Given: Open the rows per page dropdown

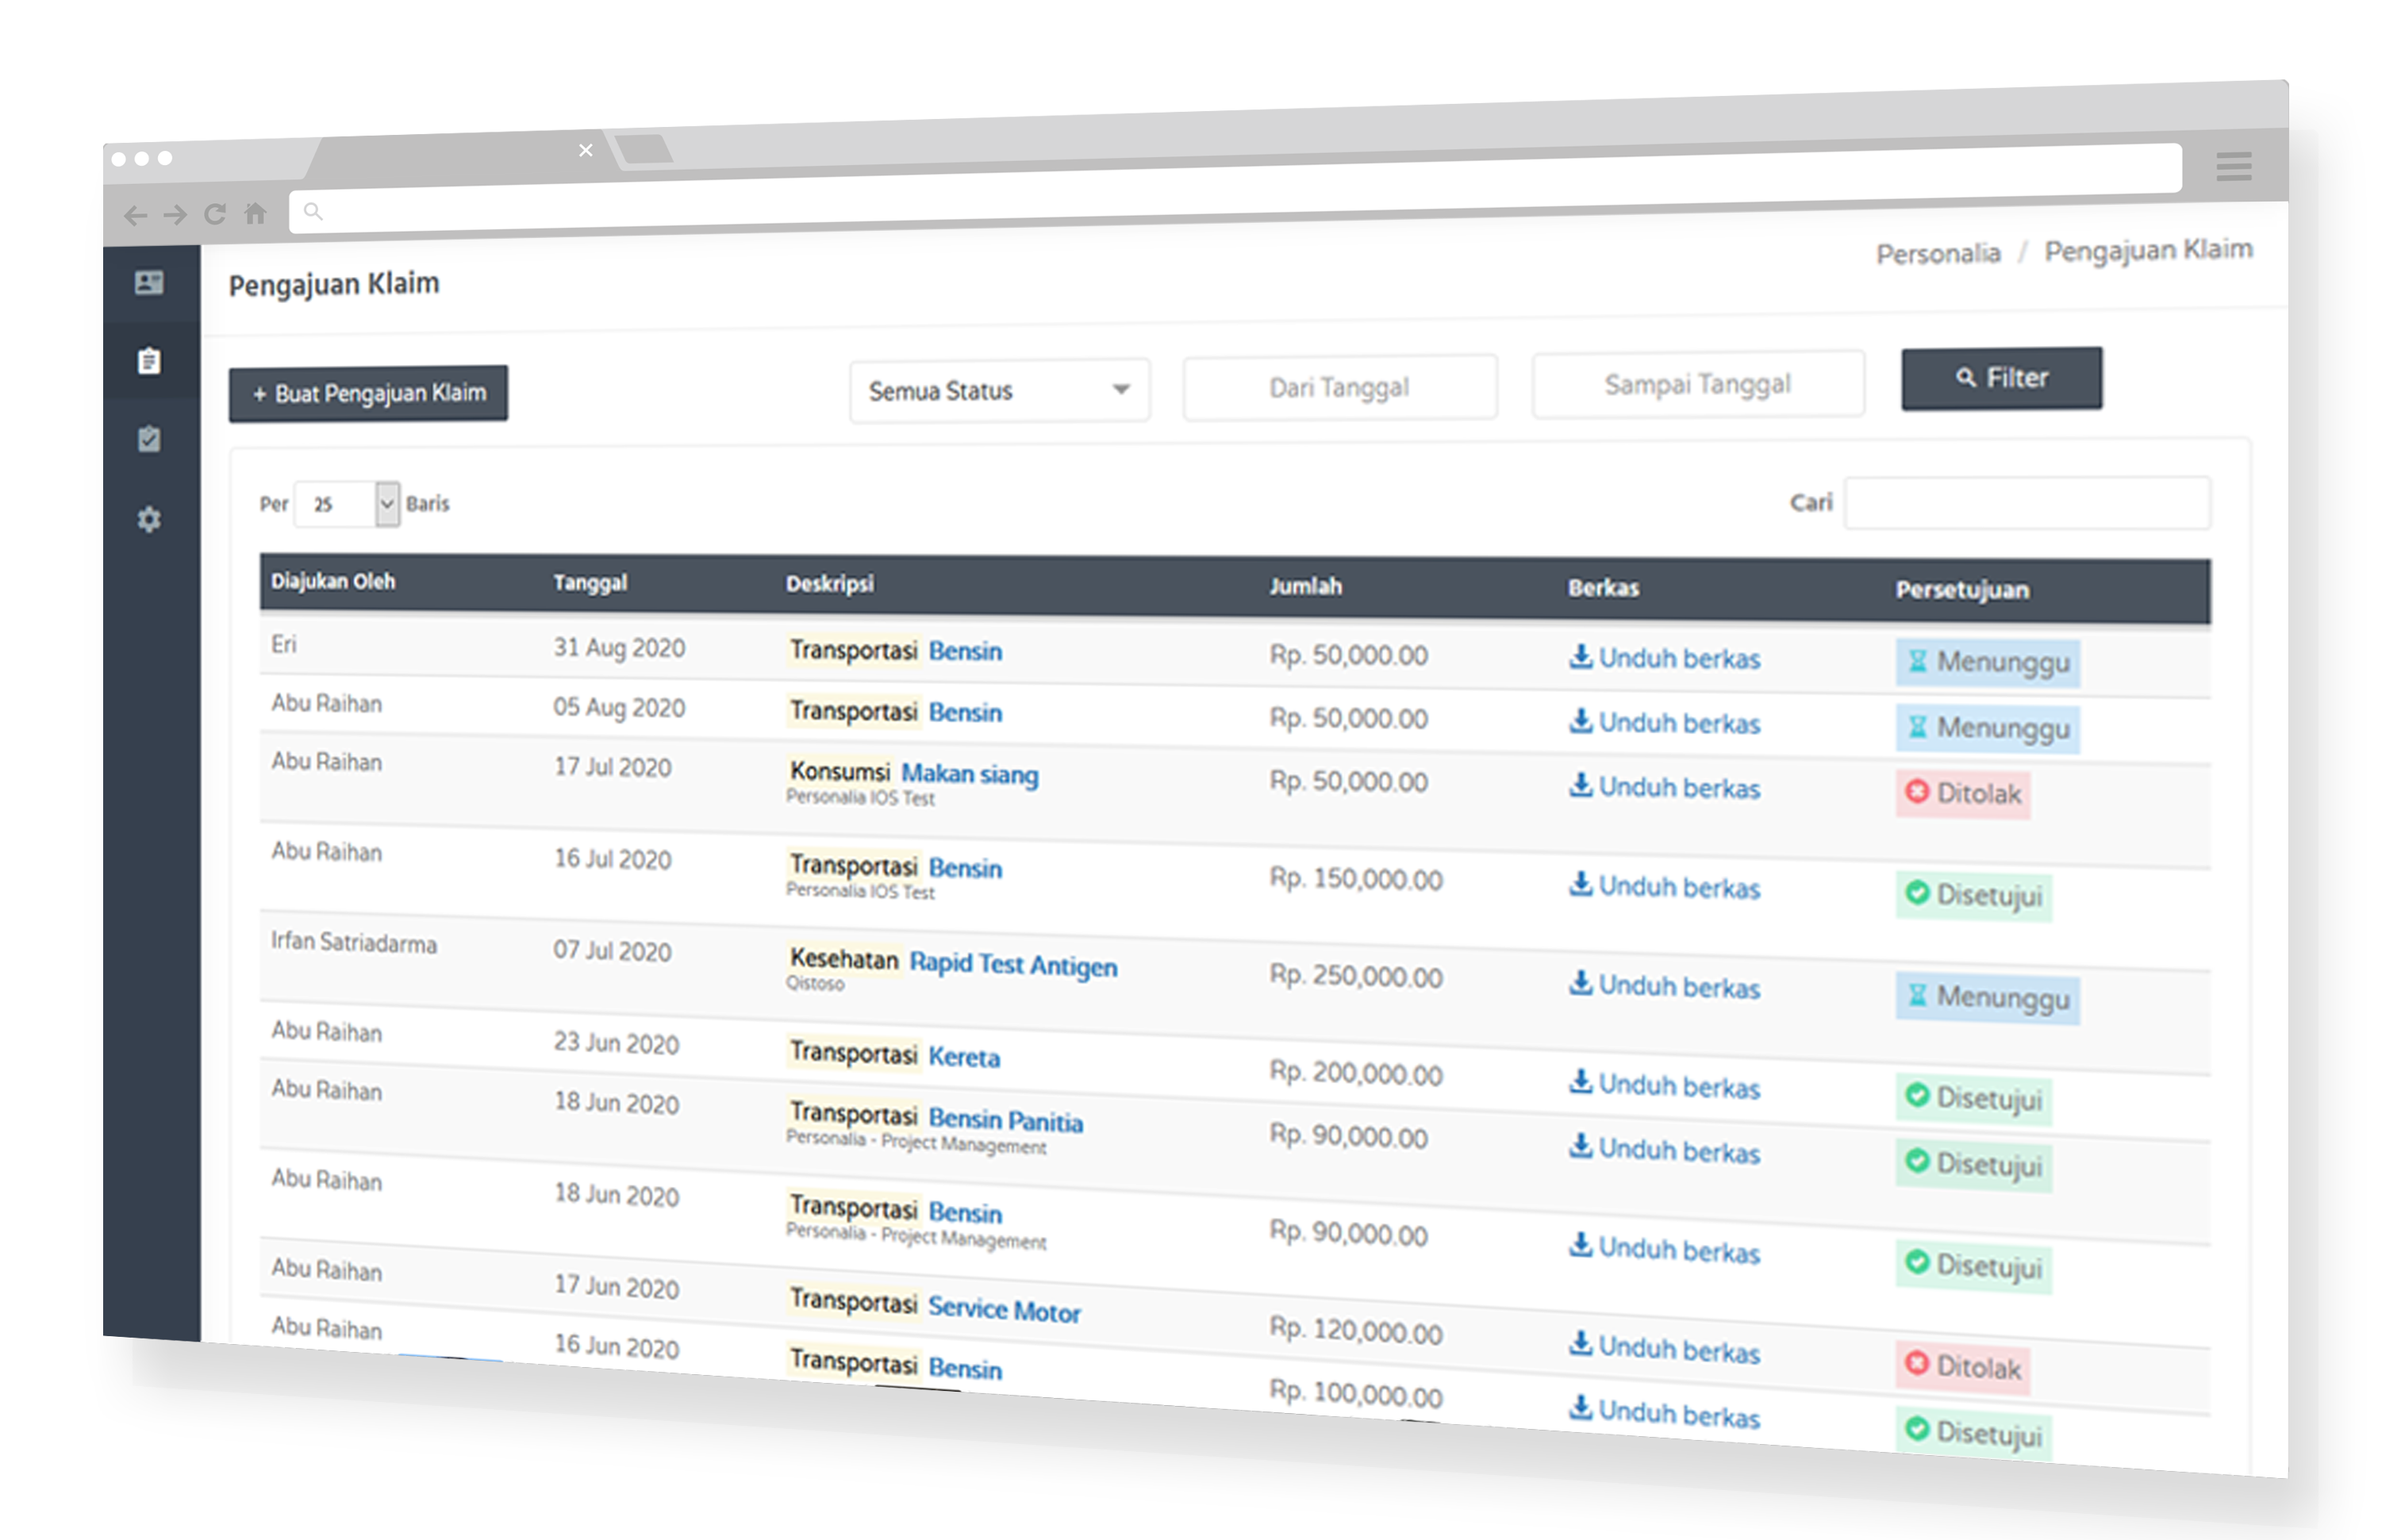Looking at the screenshot, I should tap(346, 504).
